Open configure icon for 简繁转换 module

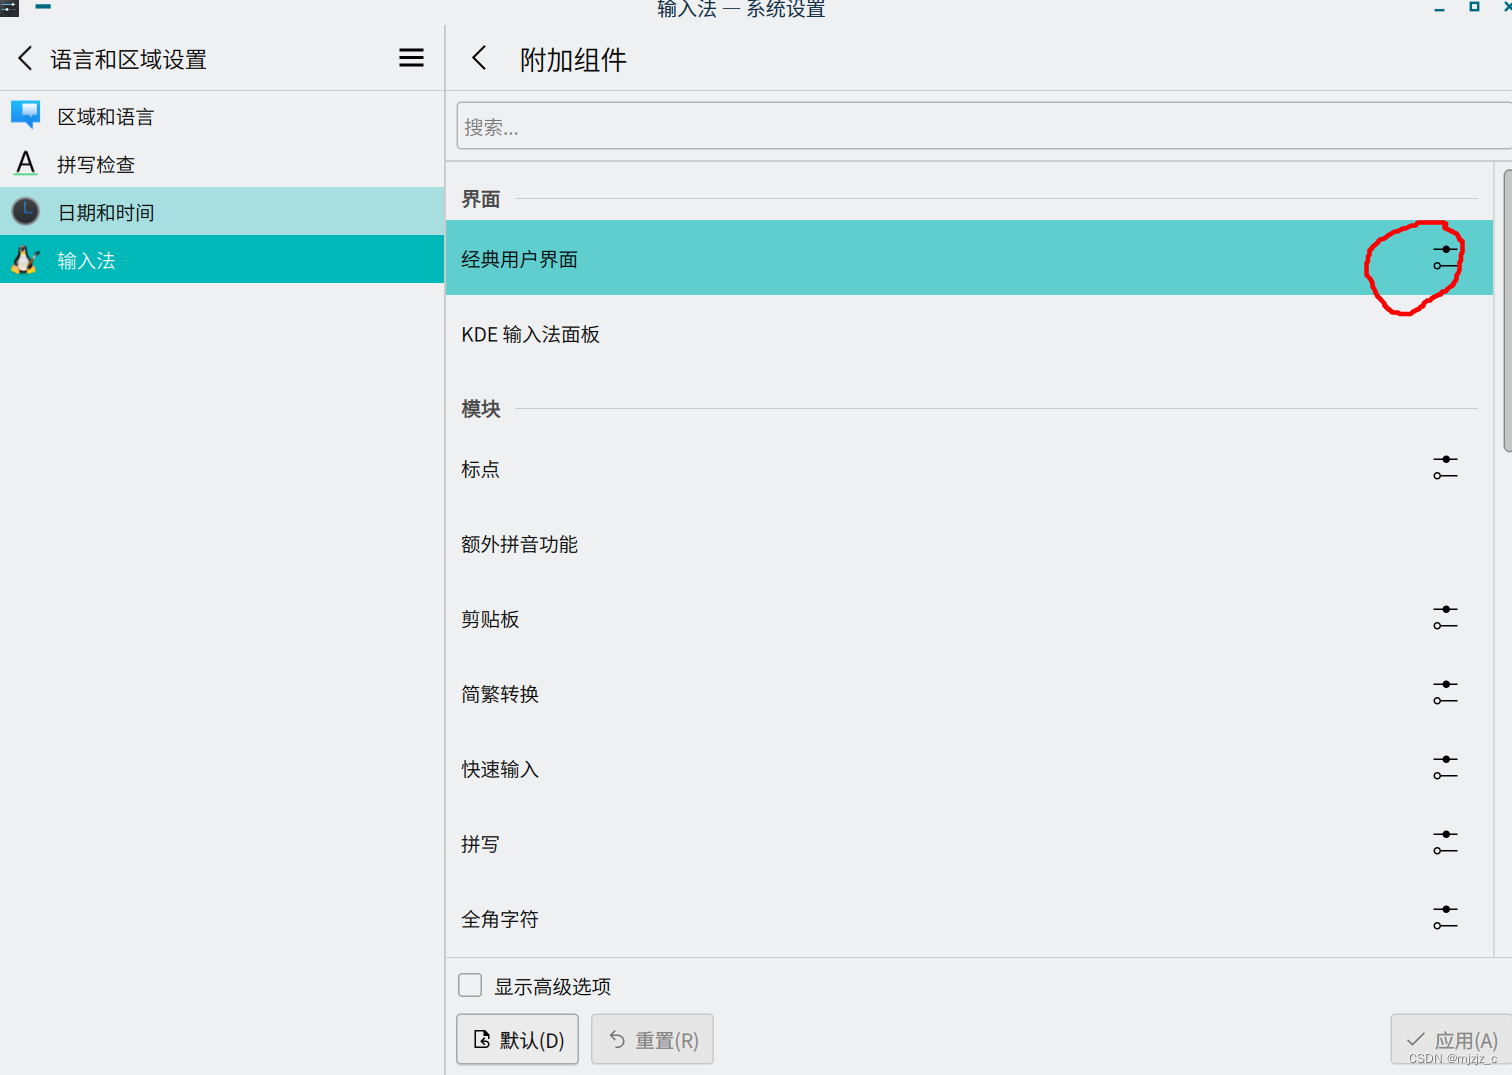[x=1445, y=693]
